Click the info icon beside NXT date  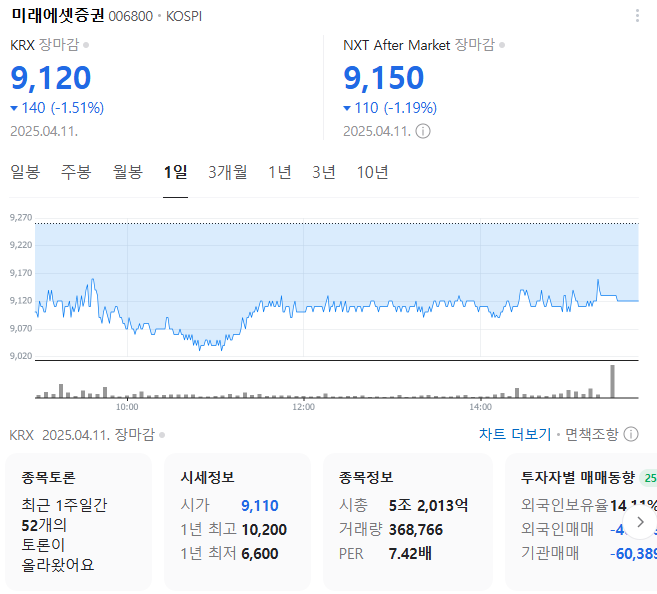(423, 131)
